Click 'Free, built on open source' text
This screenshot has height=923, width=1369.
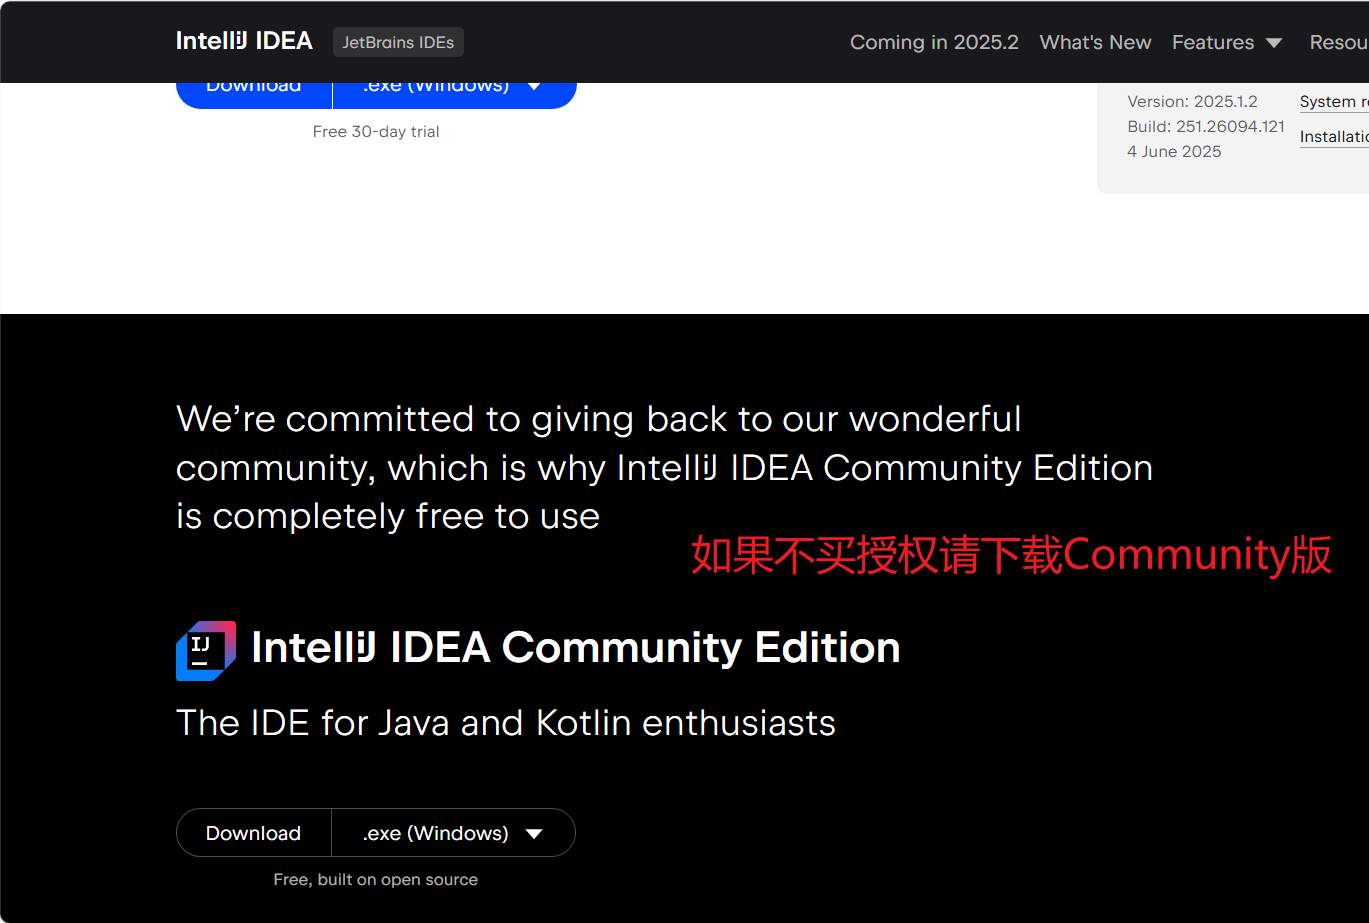tap(376, 879)
